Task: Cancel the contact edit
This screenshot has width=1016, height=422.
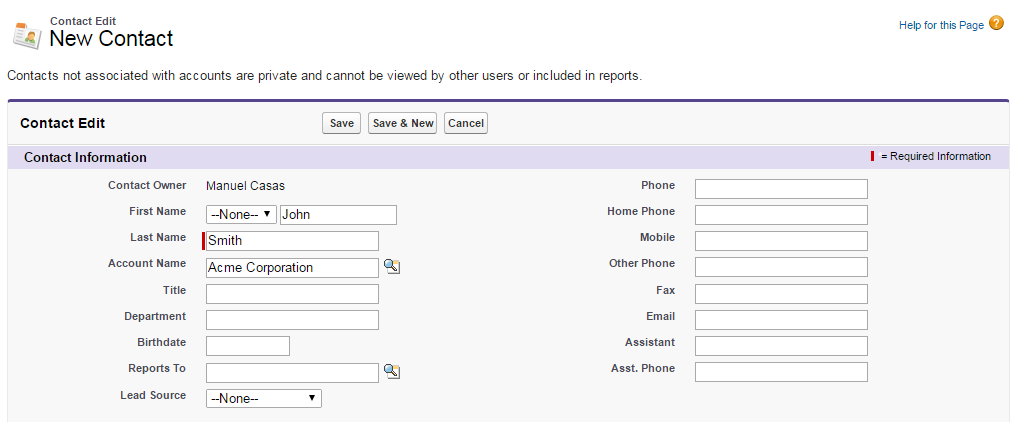Action: click(x=466, y=123)
